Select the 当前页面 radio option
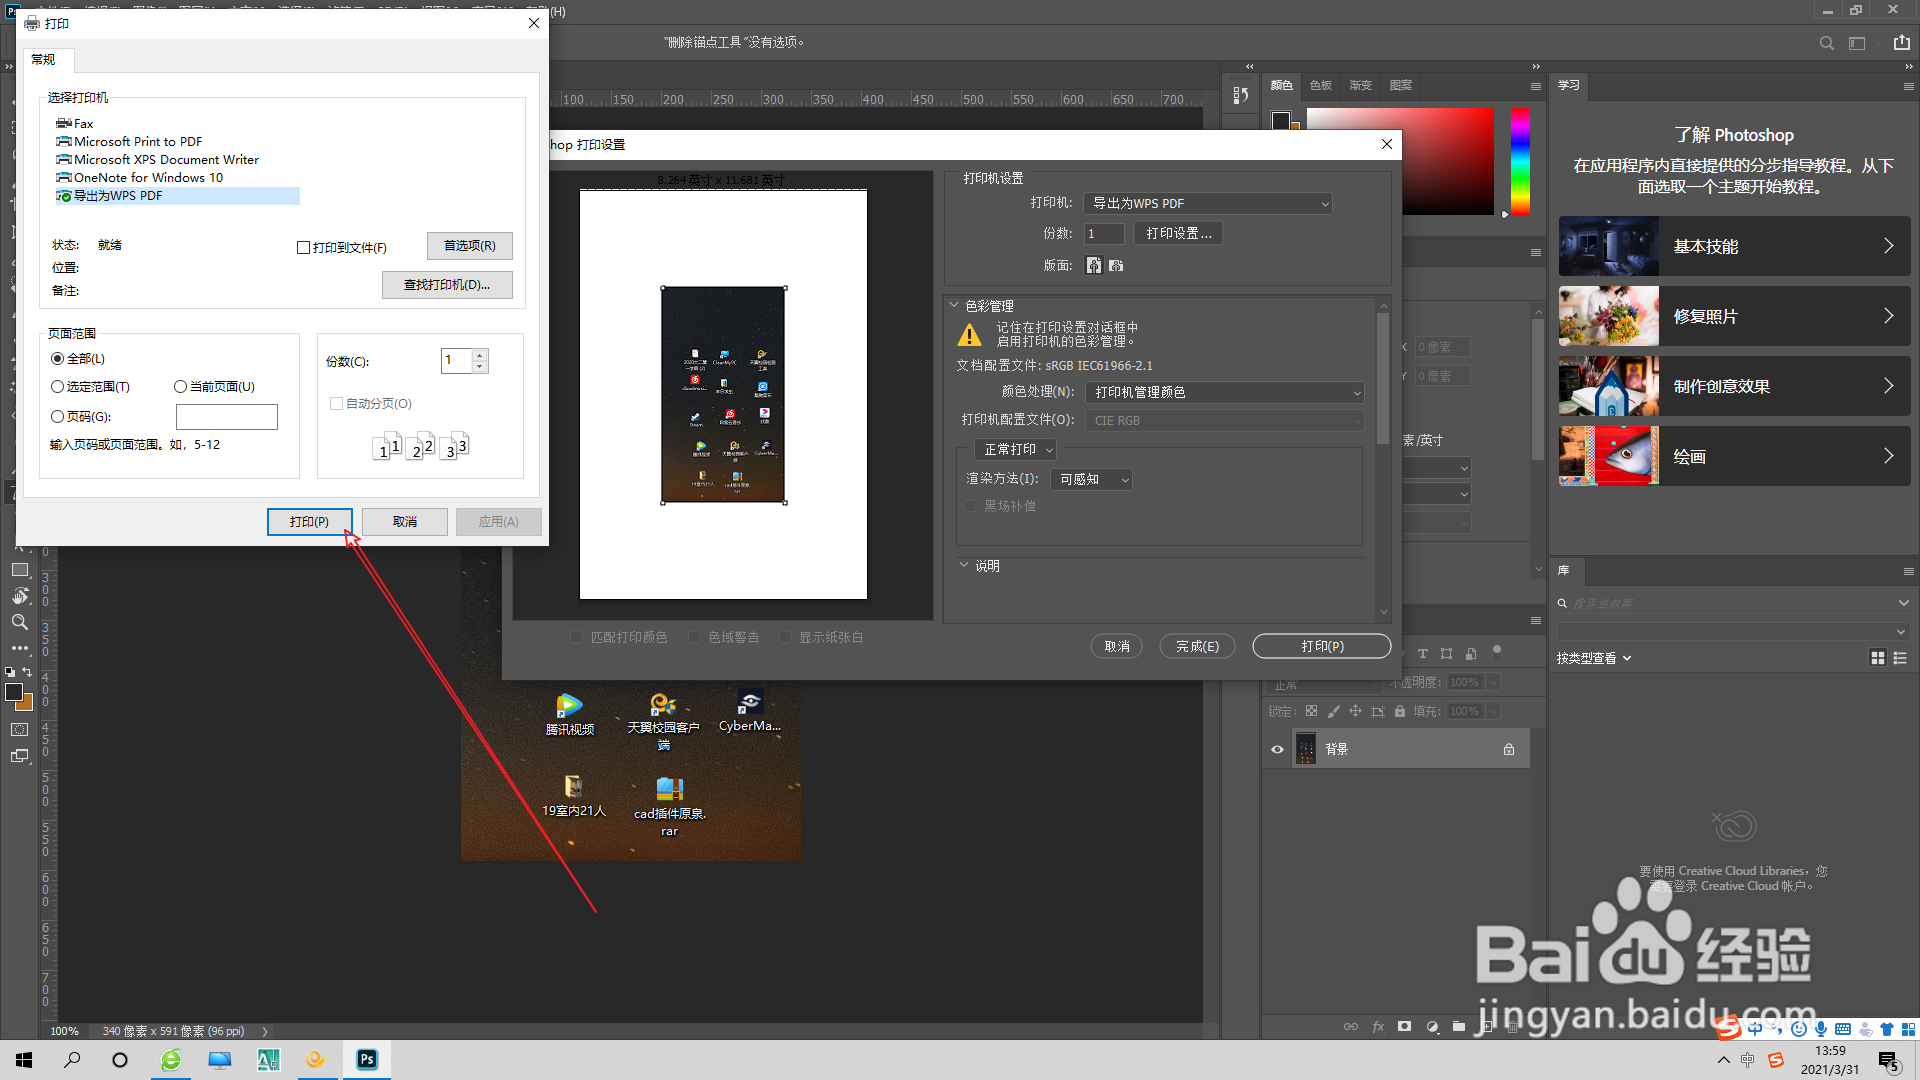Image resolution: width=1920 pixels, height=1080 pixels. (180, 387)
